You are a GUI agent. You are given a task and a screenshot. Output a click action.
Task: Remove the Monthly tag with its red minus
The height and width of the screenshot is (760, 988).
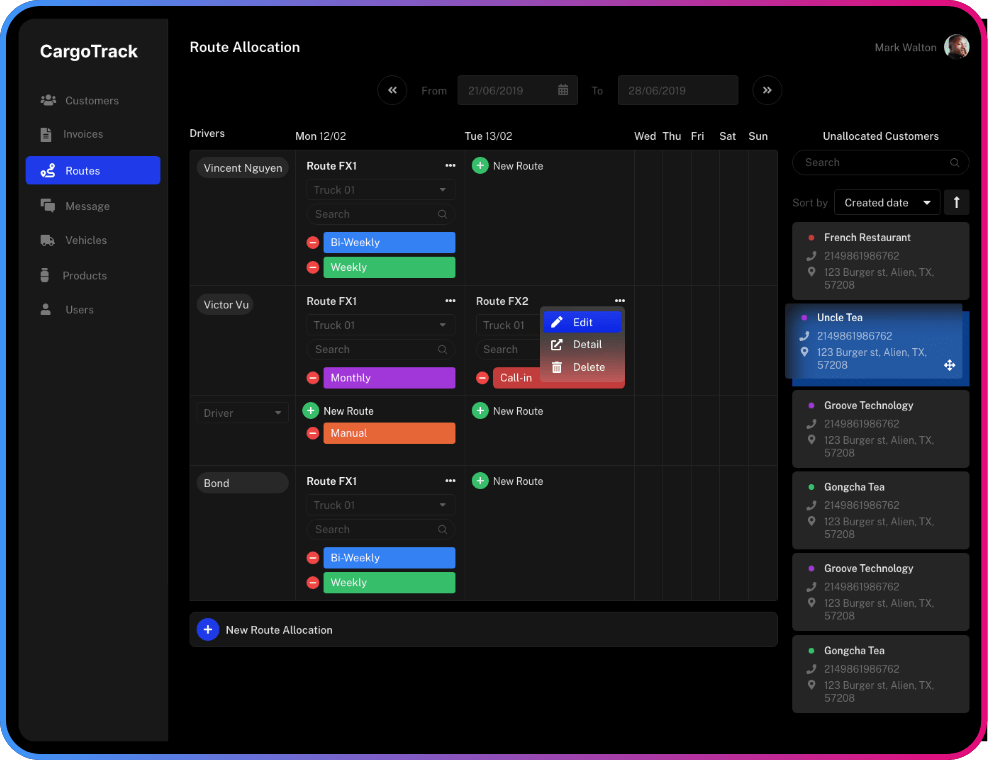313,378
